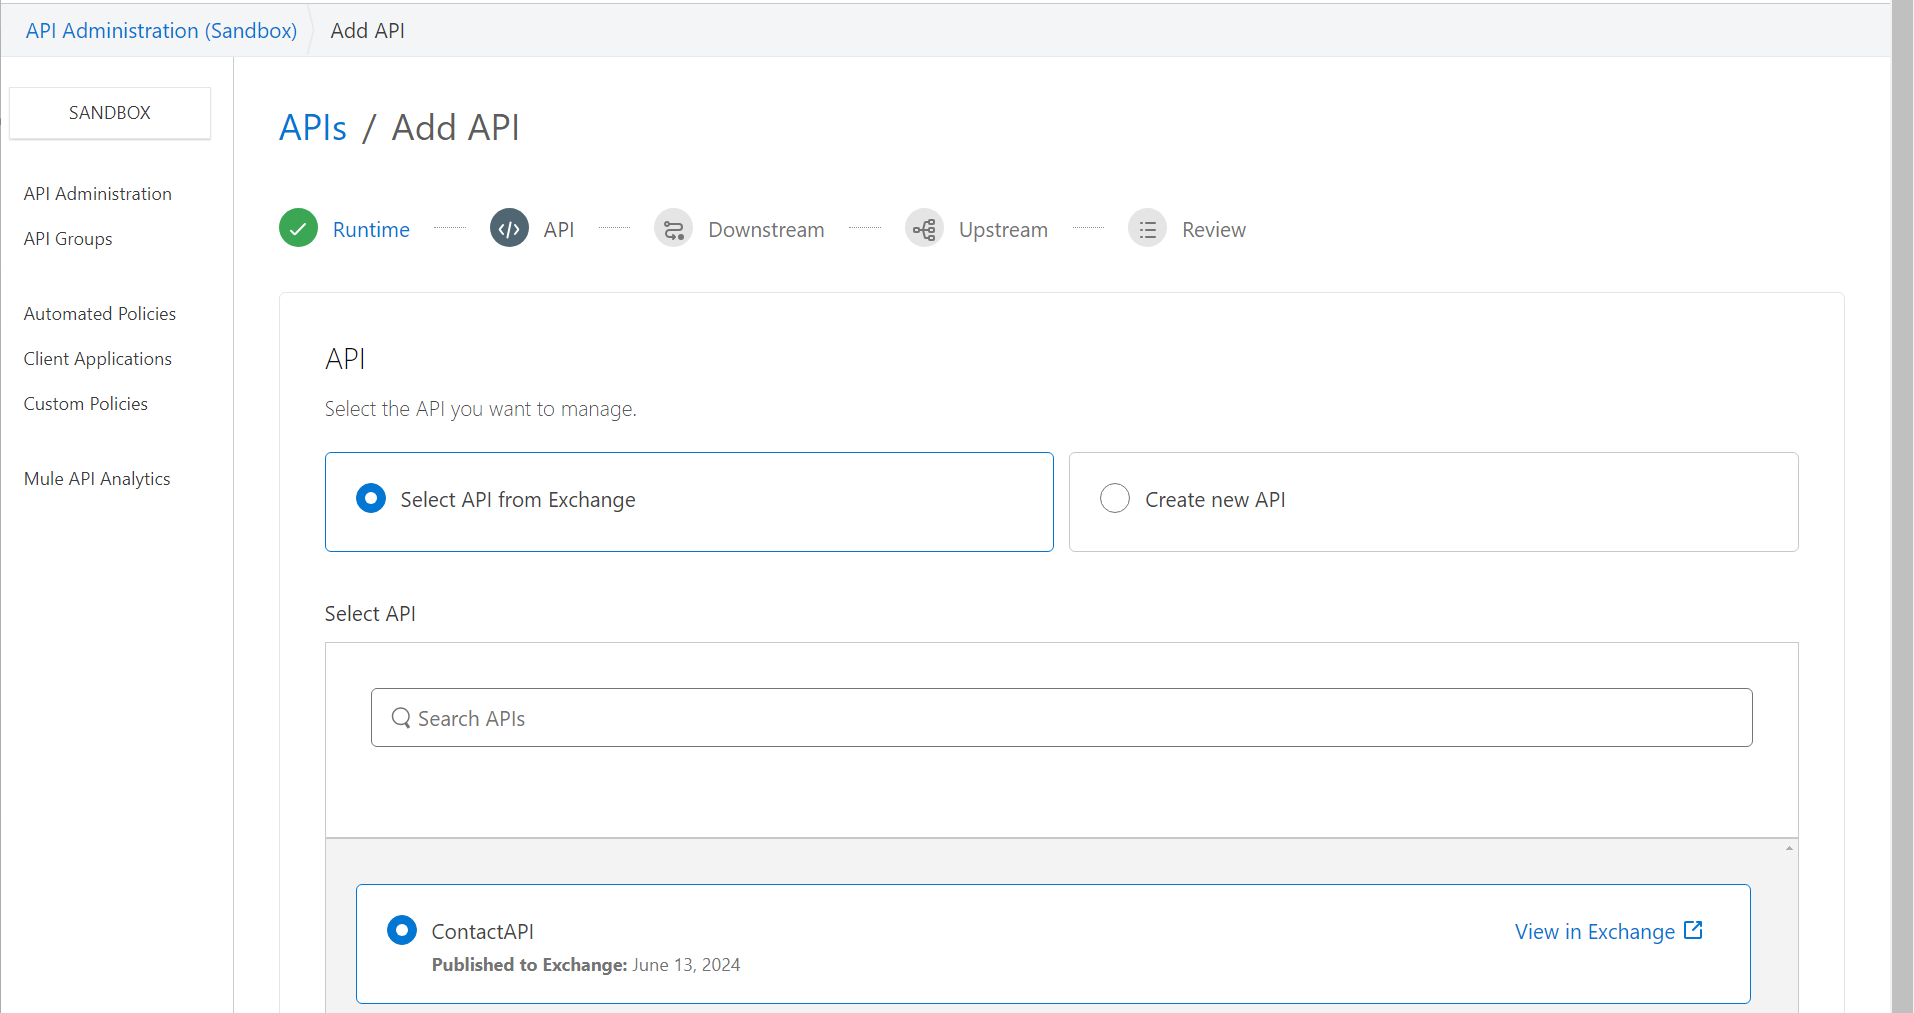
Task: Choose the Create new API option
Action: pos(1114,498)
